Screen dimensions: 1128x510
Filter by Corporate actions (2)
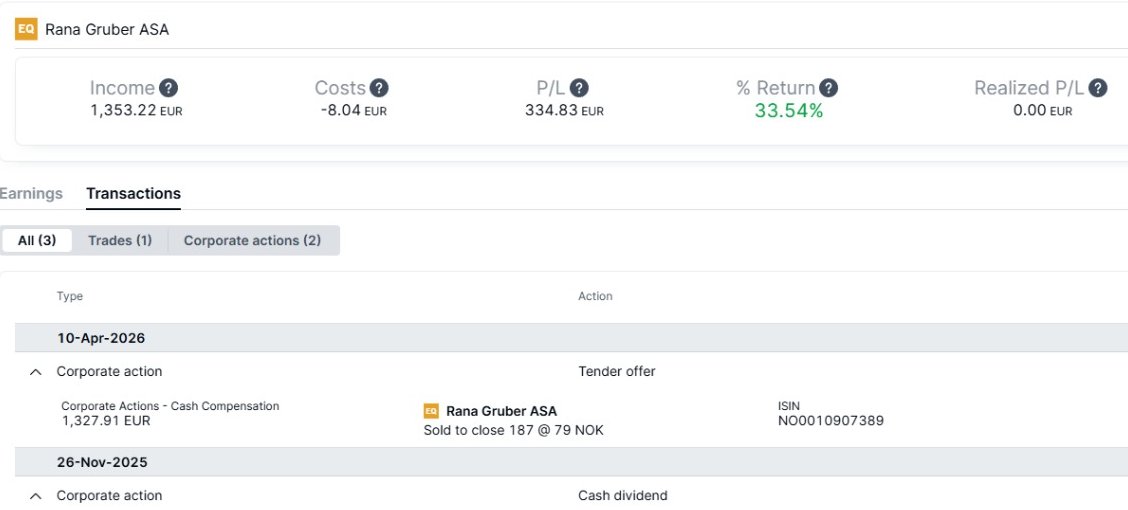(253, 240)
